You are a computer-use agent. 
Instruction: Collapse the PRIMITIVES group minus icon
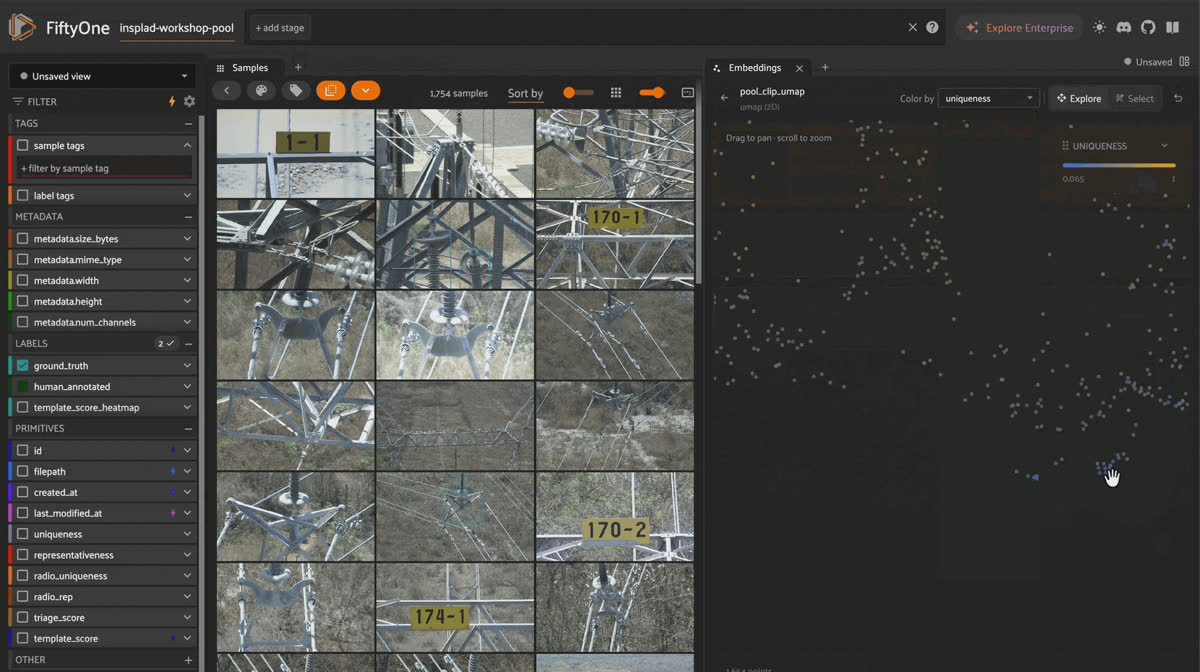[x=188, y=428]
